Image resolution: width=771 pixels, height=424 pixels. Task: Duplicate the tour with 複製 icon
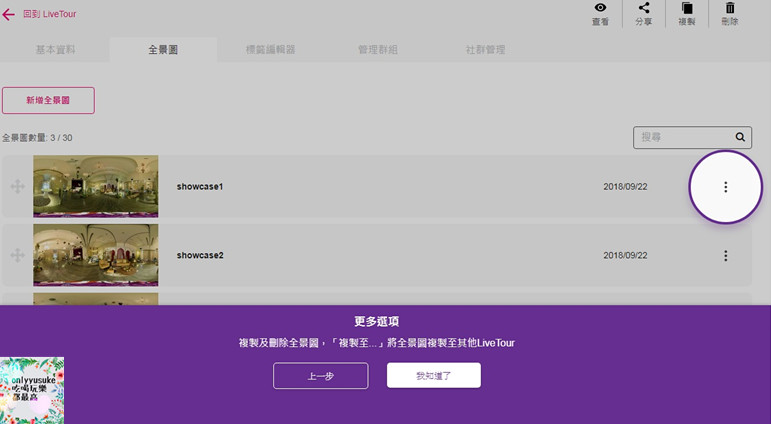(686, 14)
